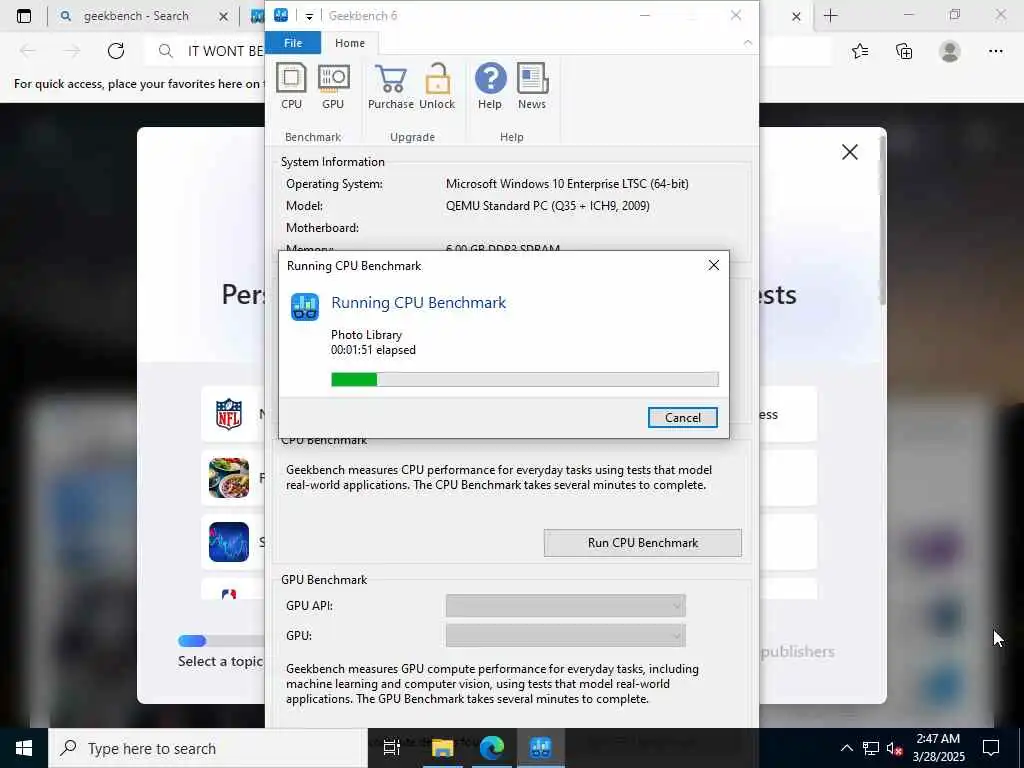Click the Unlock padlock icon
Image resolution: width=1024 pixels, height=768 pixels.
coord(437,86)
